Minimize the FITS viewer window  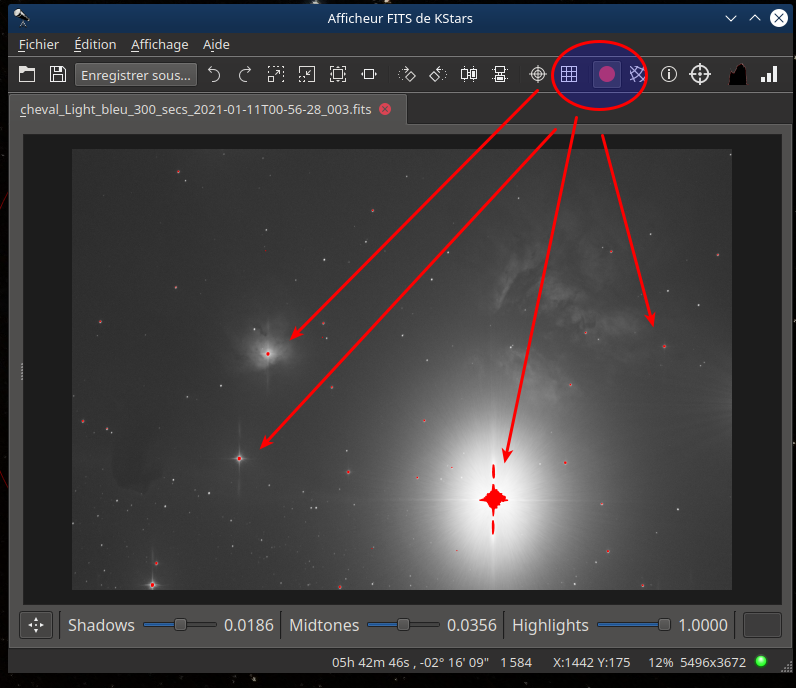pyautogui.click(x=731, y=18)
